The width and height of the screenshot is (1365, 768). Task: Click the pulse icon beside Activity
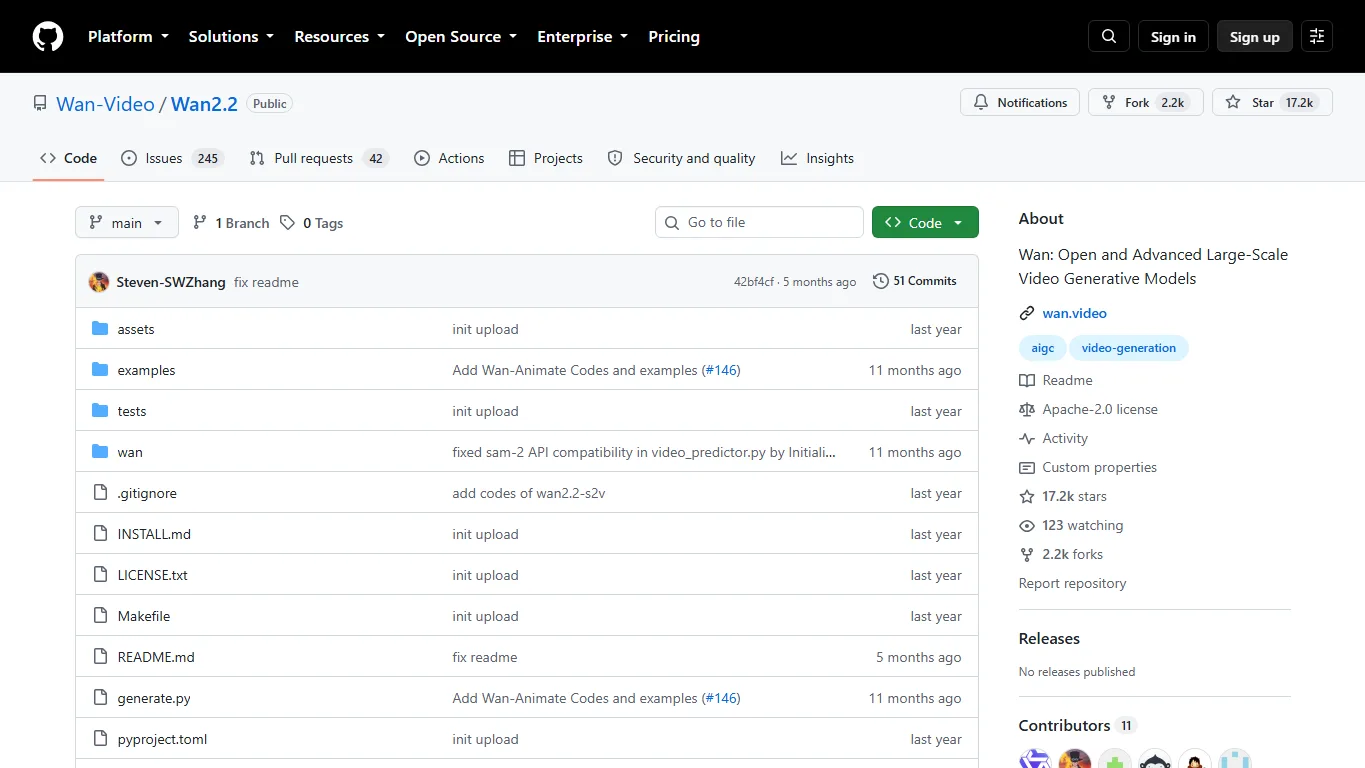(1027, 438)
